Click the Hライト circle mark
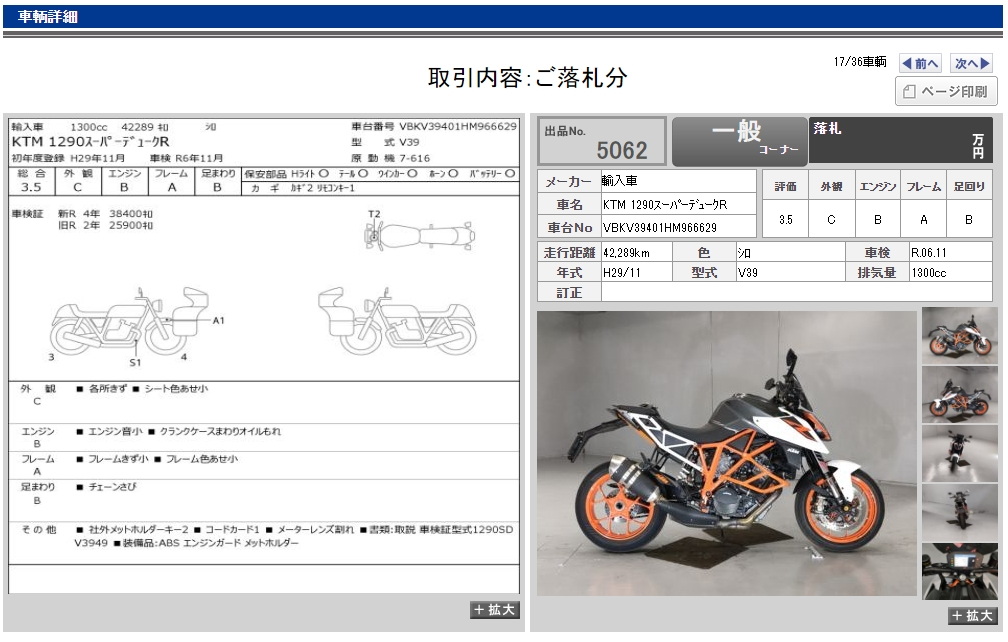The width and height of the screenshot is (1008, 642). click(323, 174)
